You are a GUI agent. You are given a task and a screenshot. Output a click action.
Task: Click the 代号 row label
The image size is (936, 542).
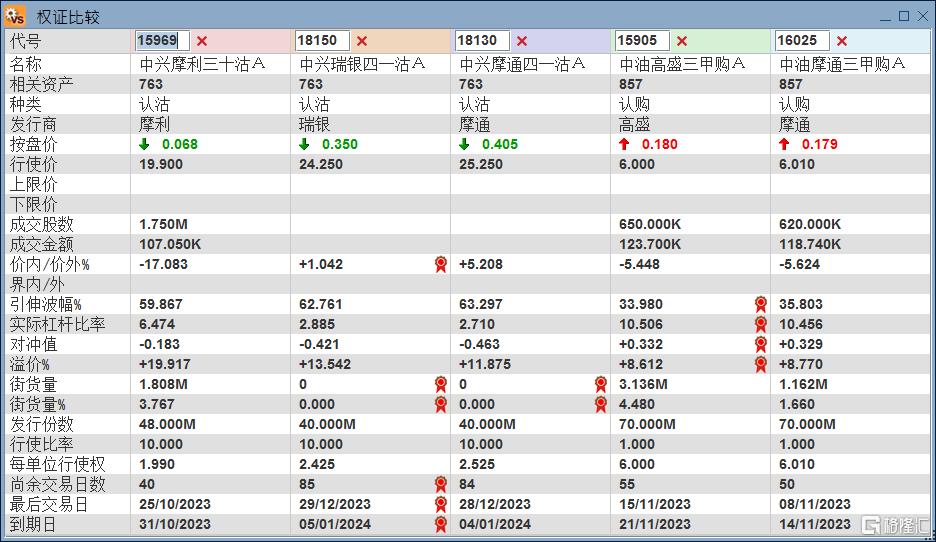click(x=25, y=41)
